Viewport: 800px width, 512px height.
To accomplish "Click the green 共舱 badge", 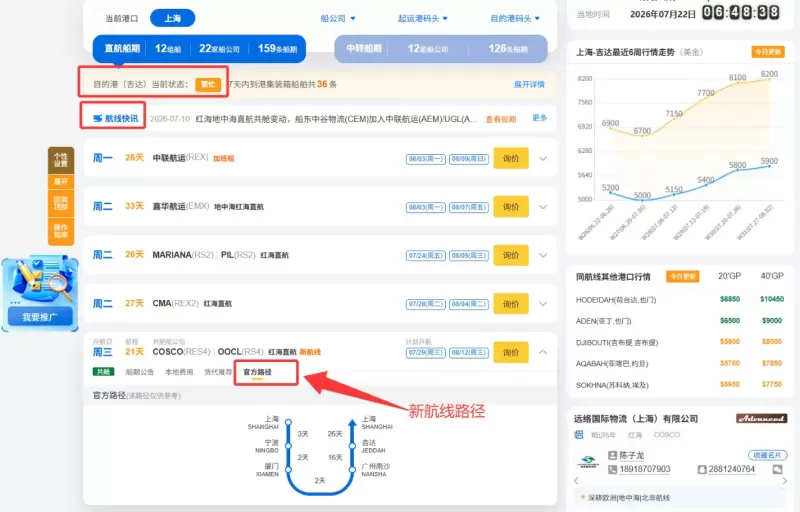I will coord(104,372).
